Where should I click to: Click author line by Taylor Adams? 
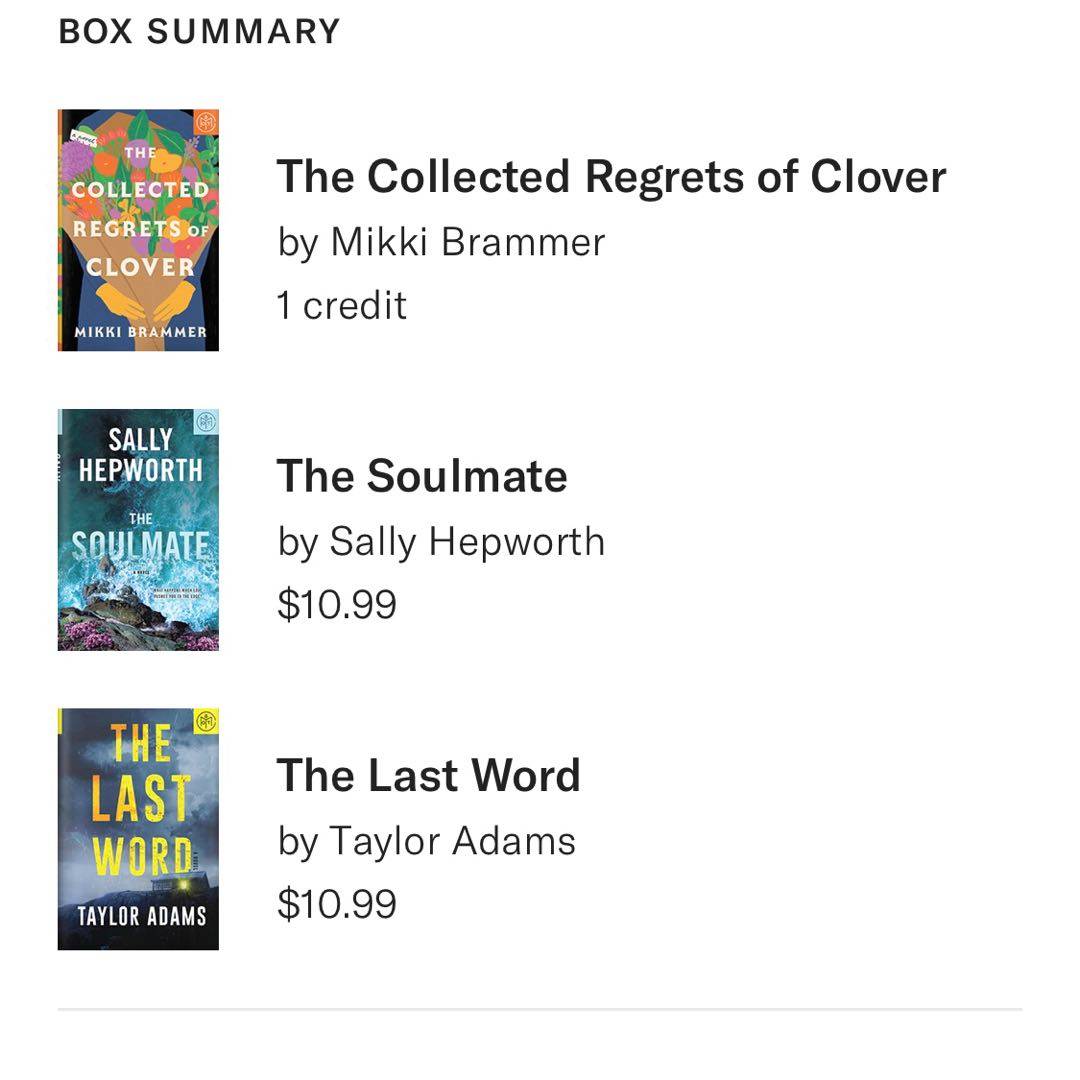point(427,842)
